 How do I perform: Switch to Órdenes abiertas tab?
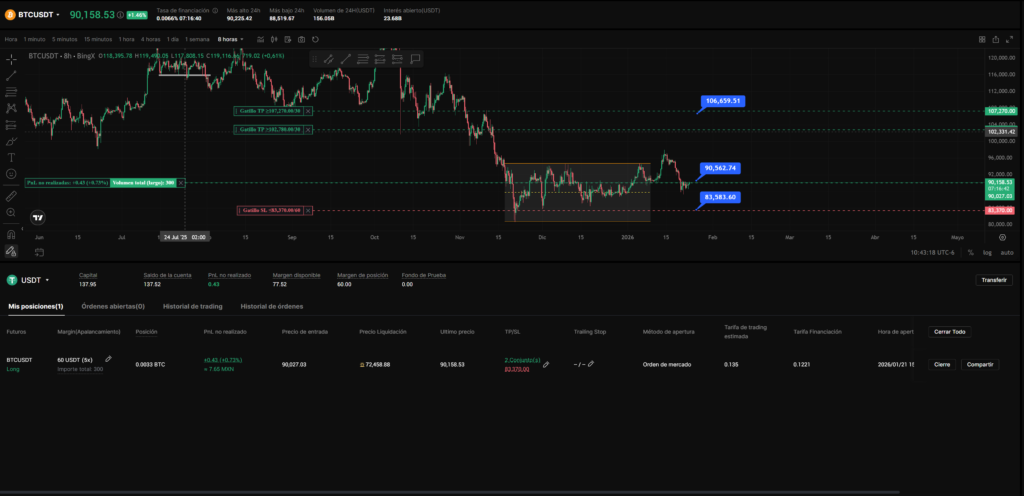[x=113, y=306]
